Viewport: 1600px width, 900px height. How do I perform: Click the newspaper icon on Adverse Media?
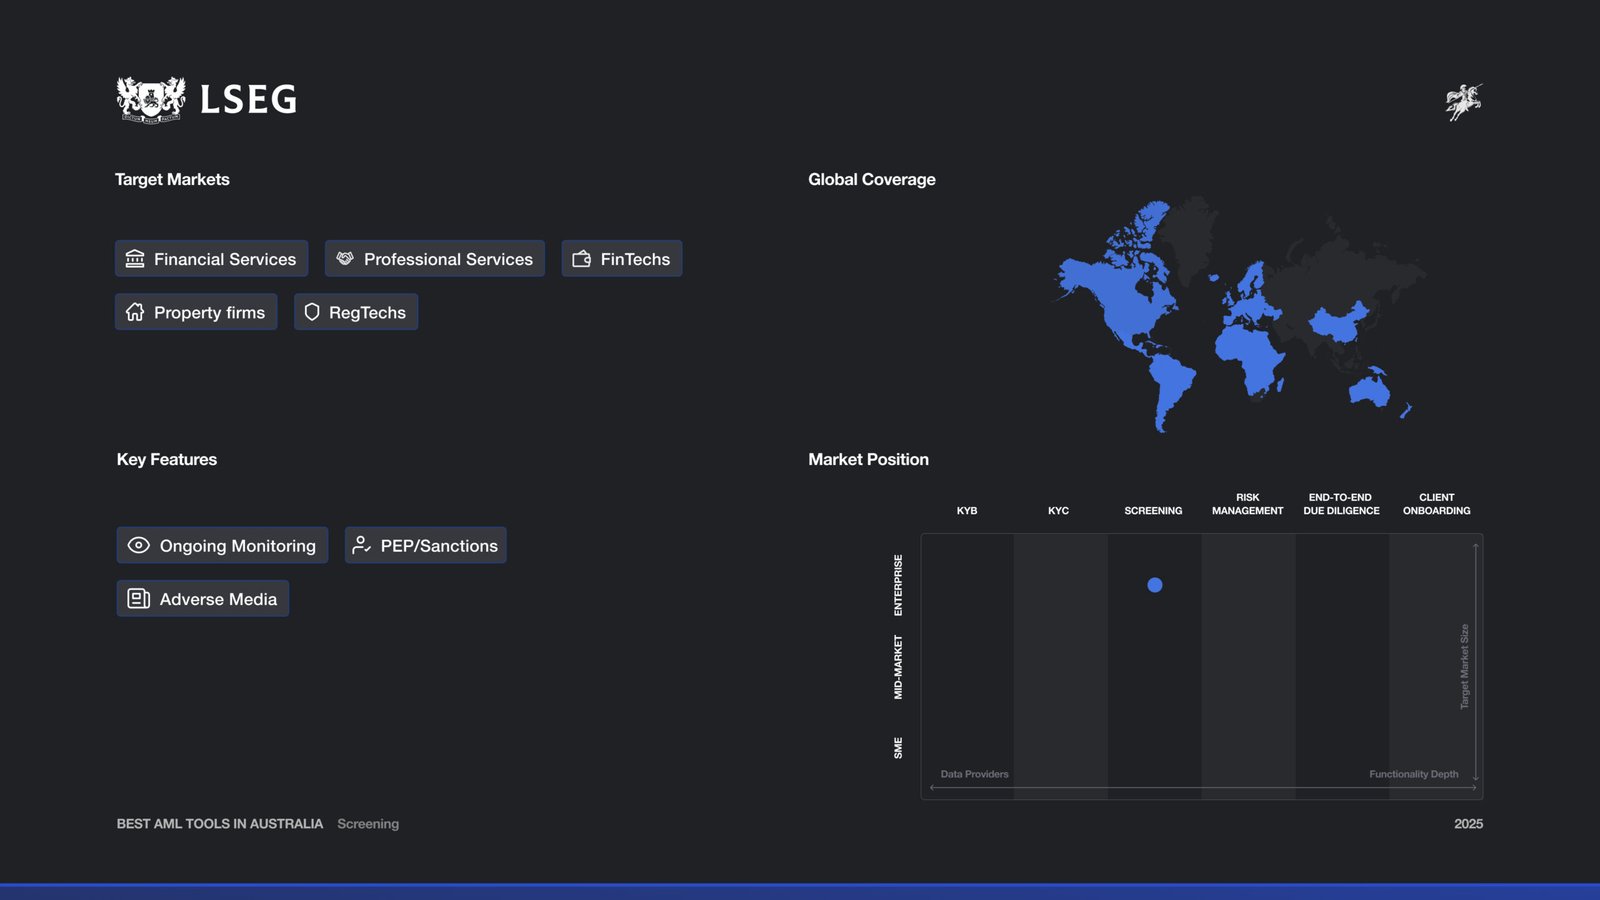point(139,599)
